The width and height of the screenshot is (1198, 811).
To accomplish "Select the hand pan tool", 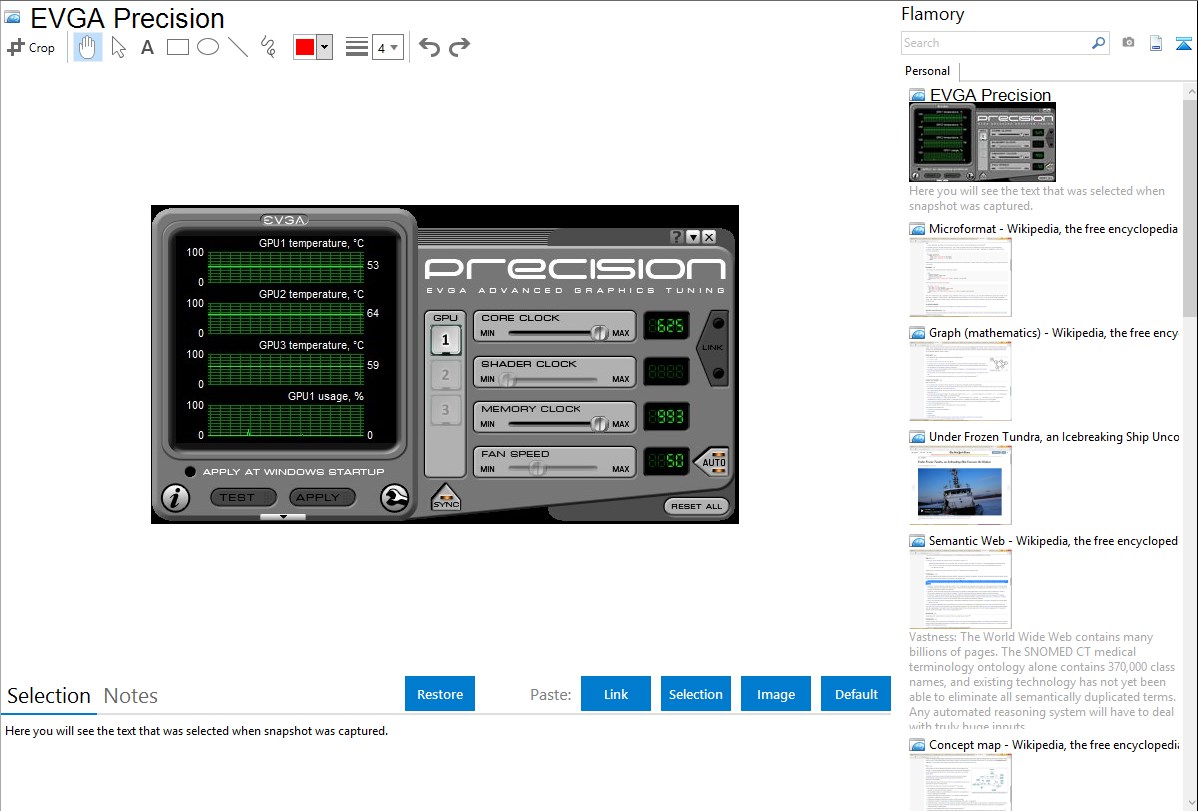I will [88, 47].
